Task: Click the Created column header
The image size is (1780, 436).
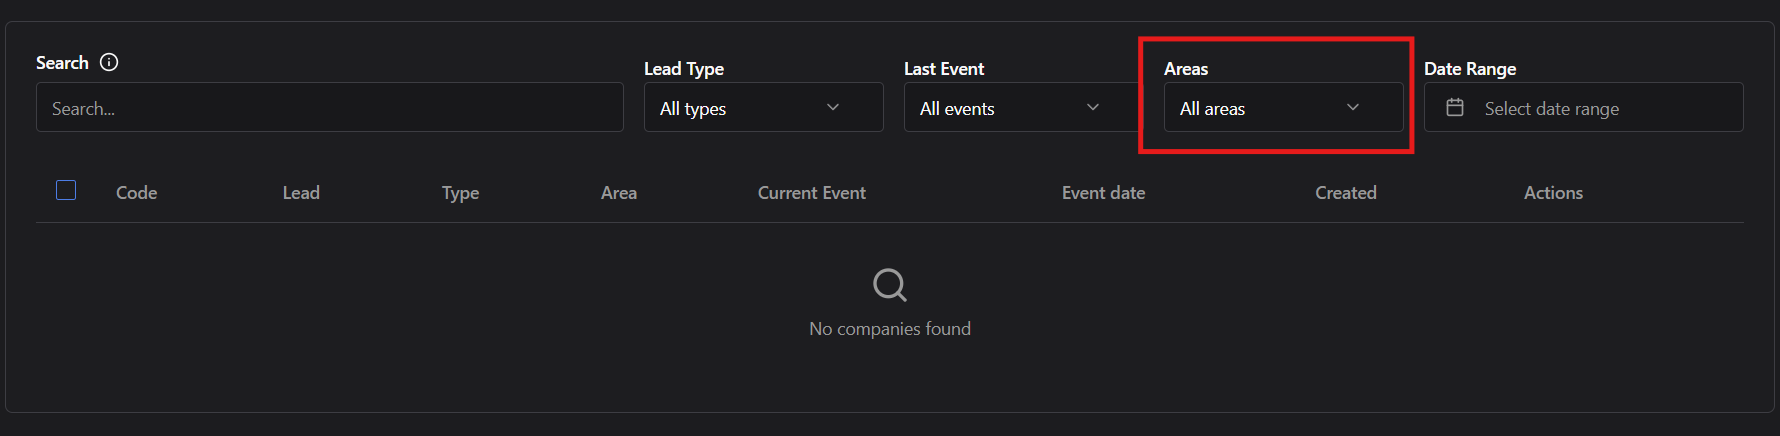Action: tap(1346, 193)
